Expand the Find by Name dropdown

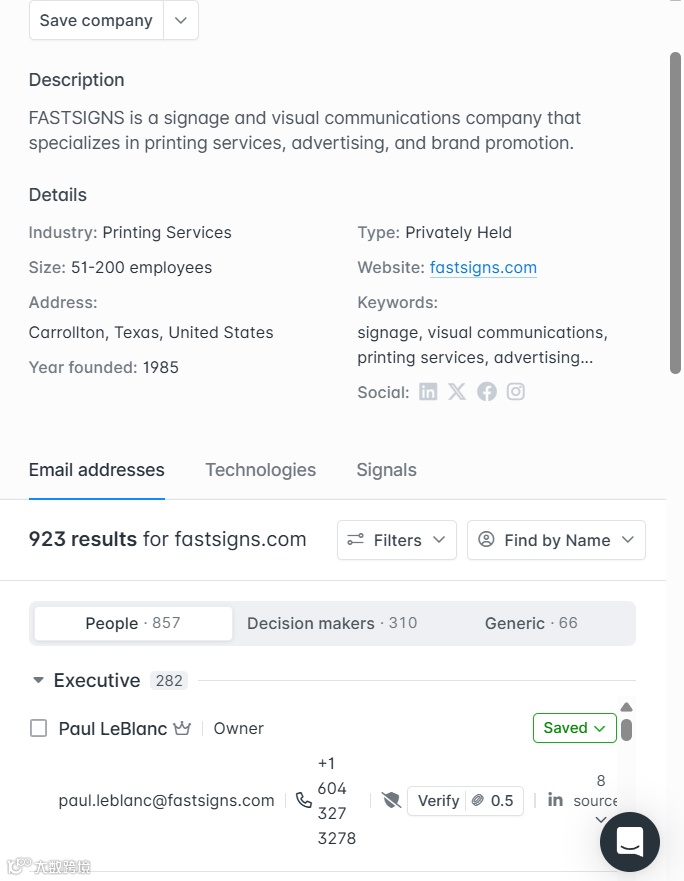click(x=556, y=540)
